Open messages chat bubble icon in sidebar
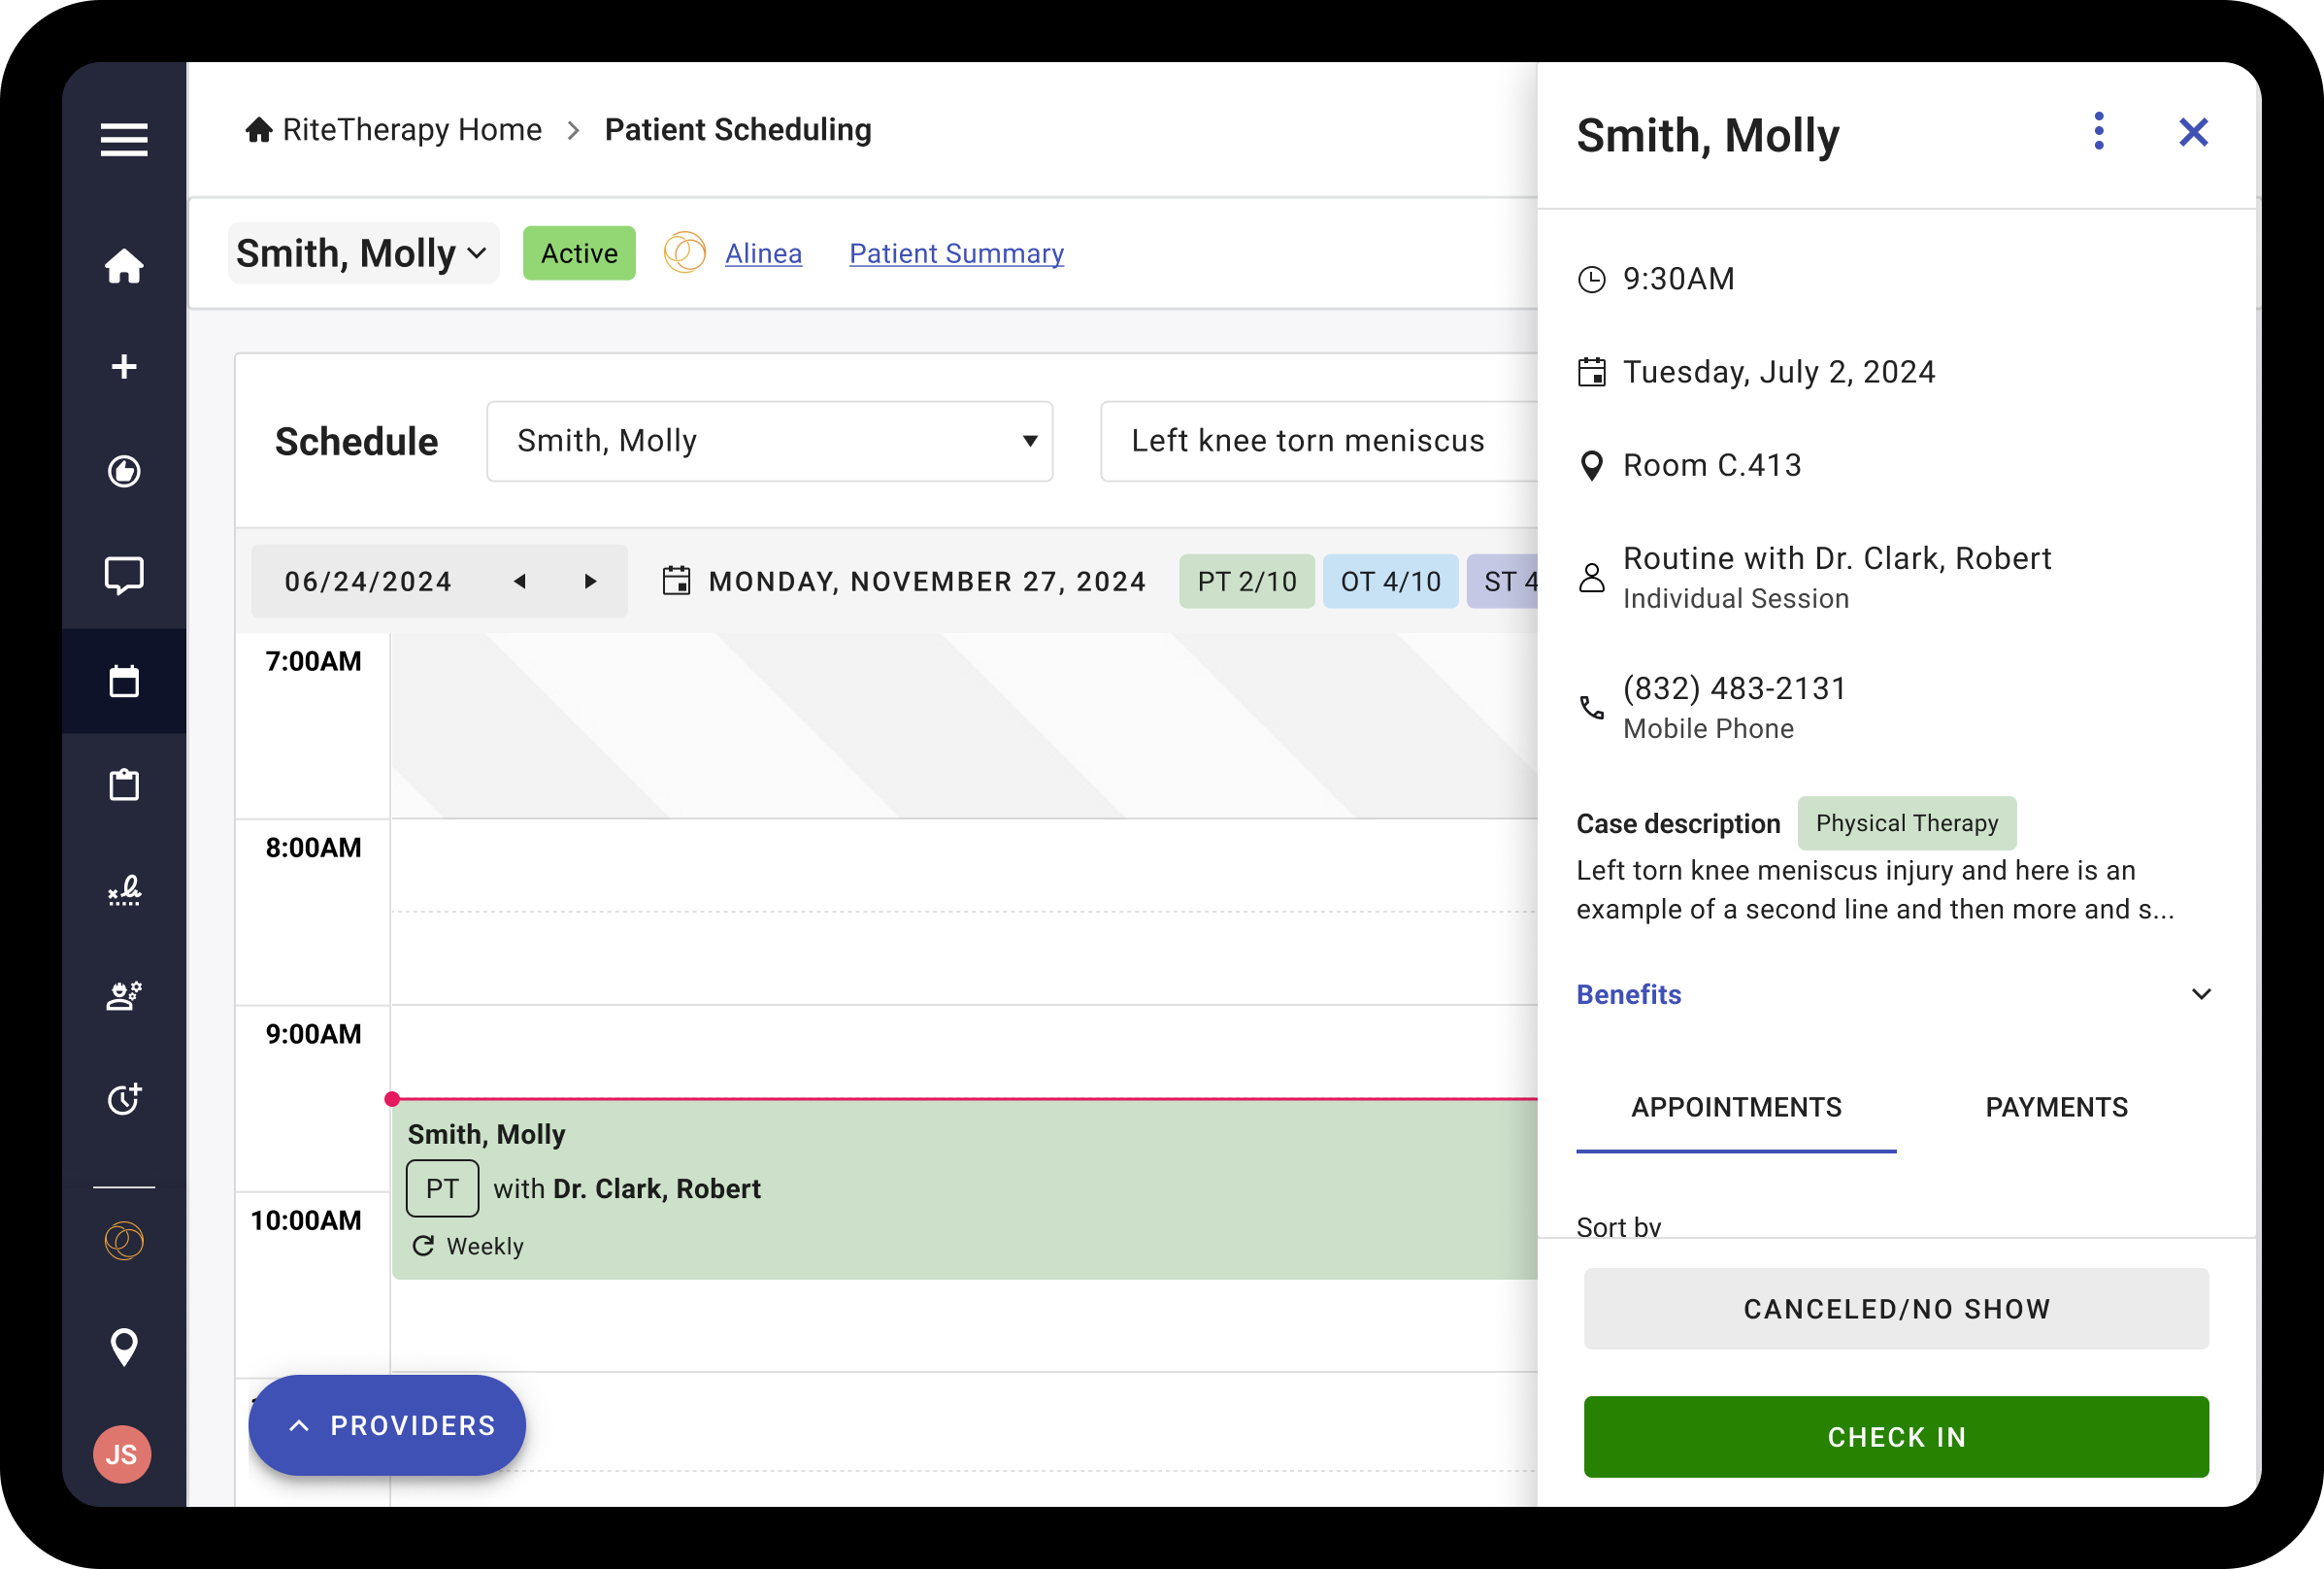The image size is (2324, 1569). (124, 576)
